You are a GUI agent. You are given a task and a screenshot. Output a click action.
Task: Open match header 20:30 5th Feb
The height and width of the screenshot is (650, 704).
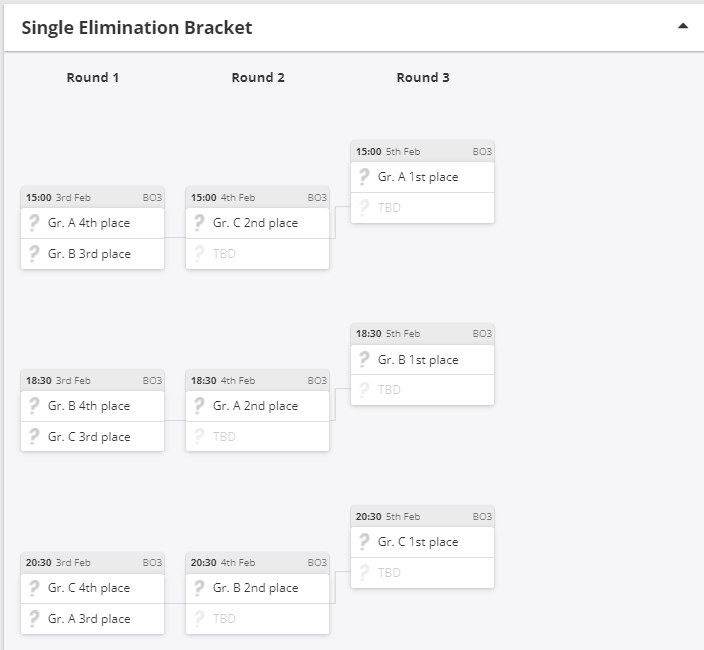(x=422, y=516)
